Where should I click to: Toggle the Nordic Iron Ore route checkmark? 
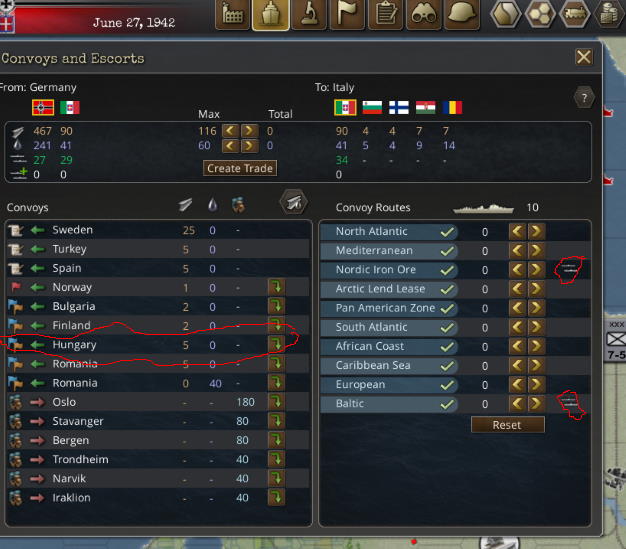click(x=447, y=270)
